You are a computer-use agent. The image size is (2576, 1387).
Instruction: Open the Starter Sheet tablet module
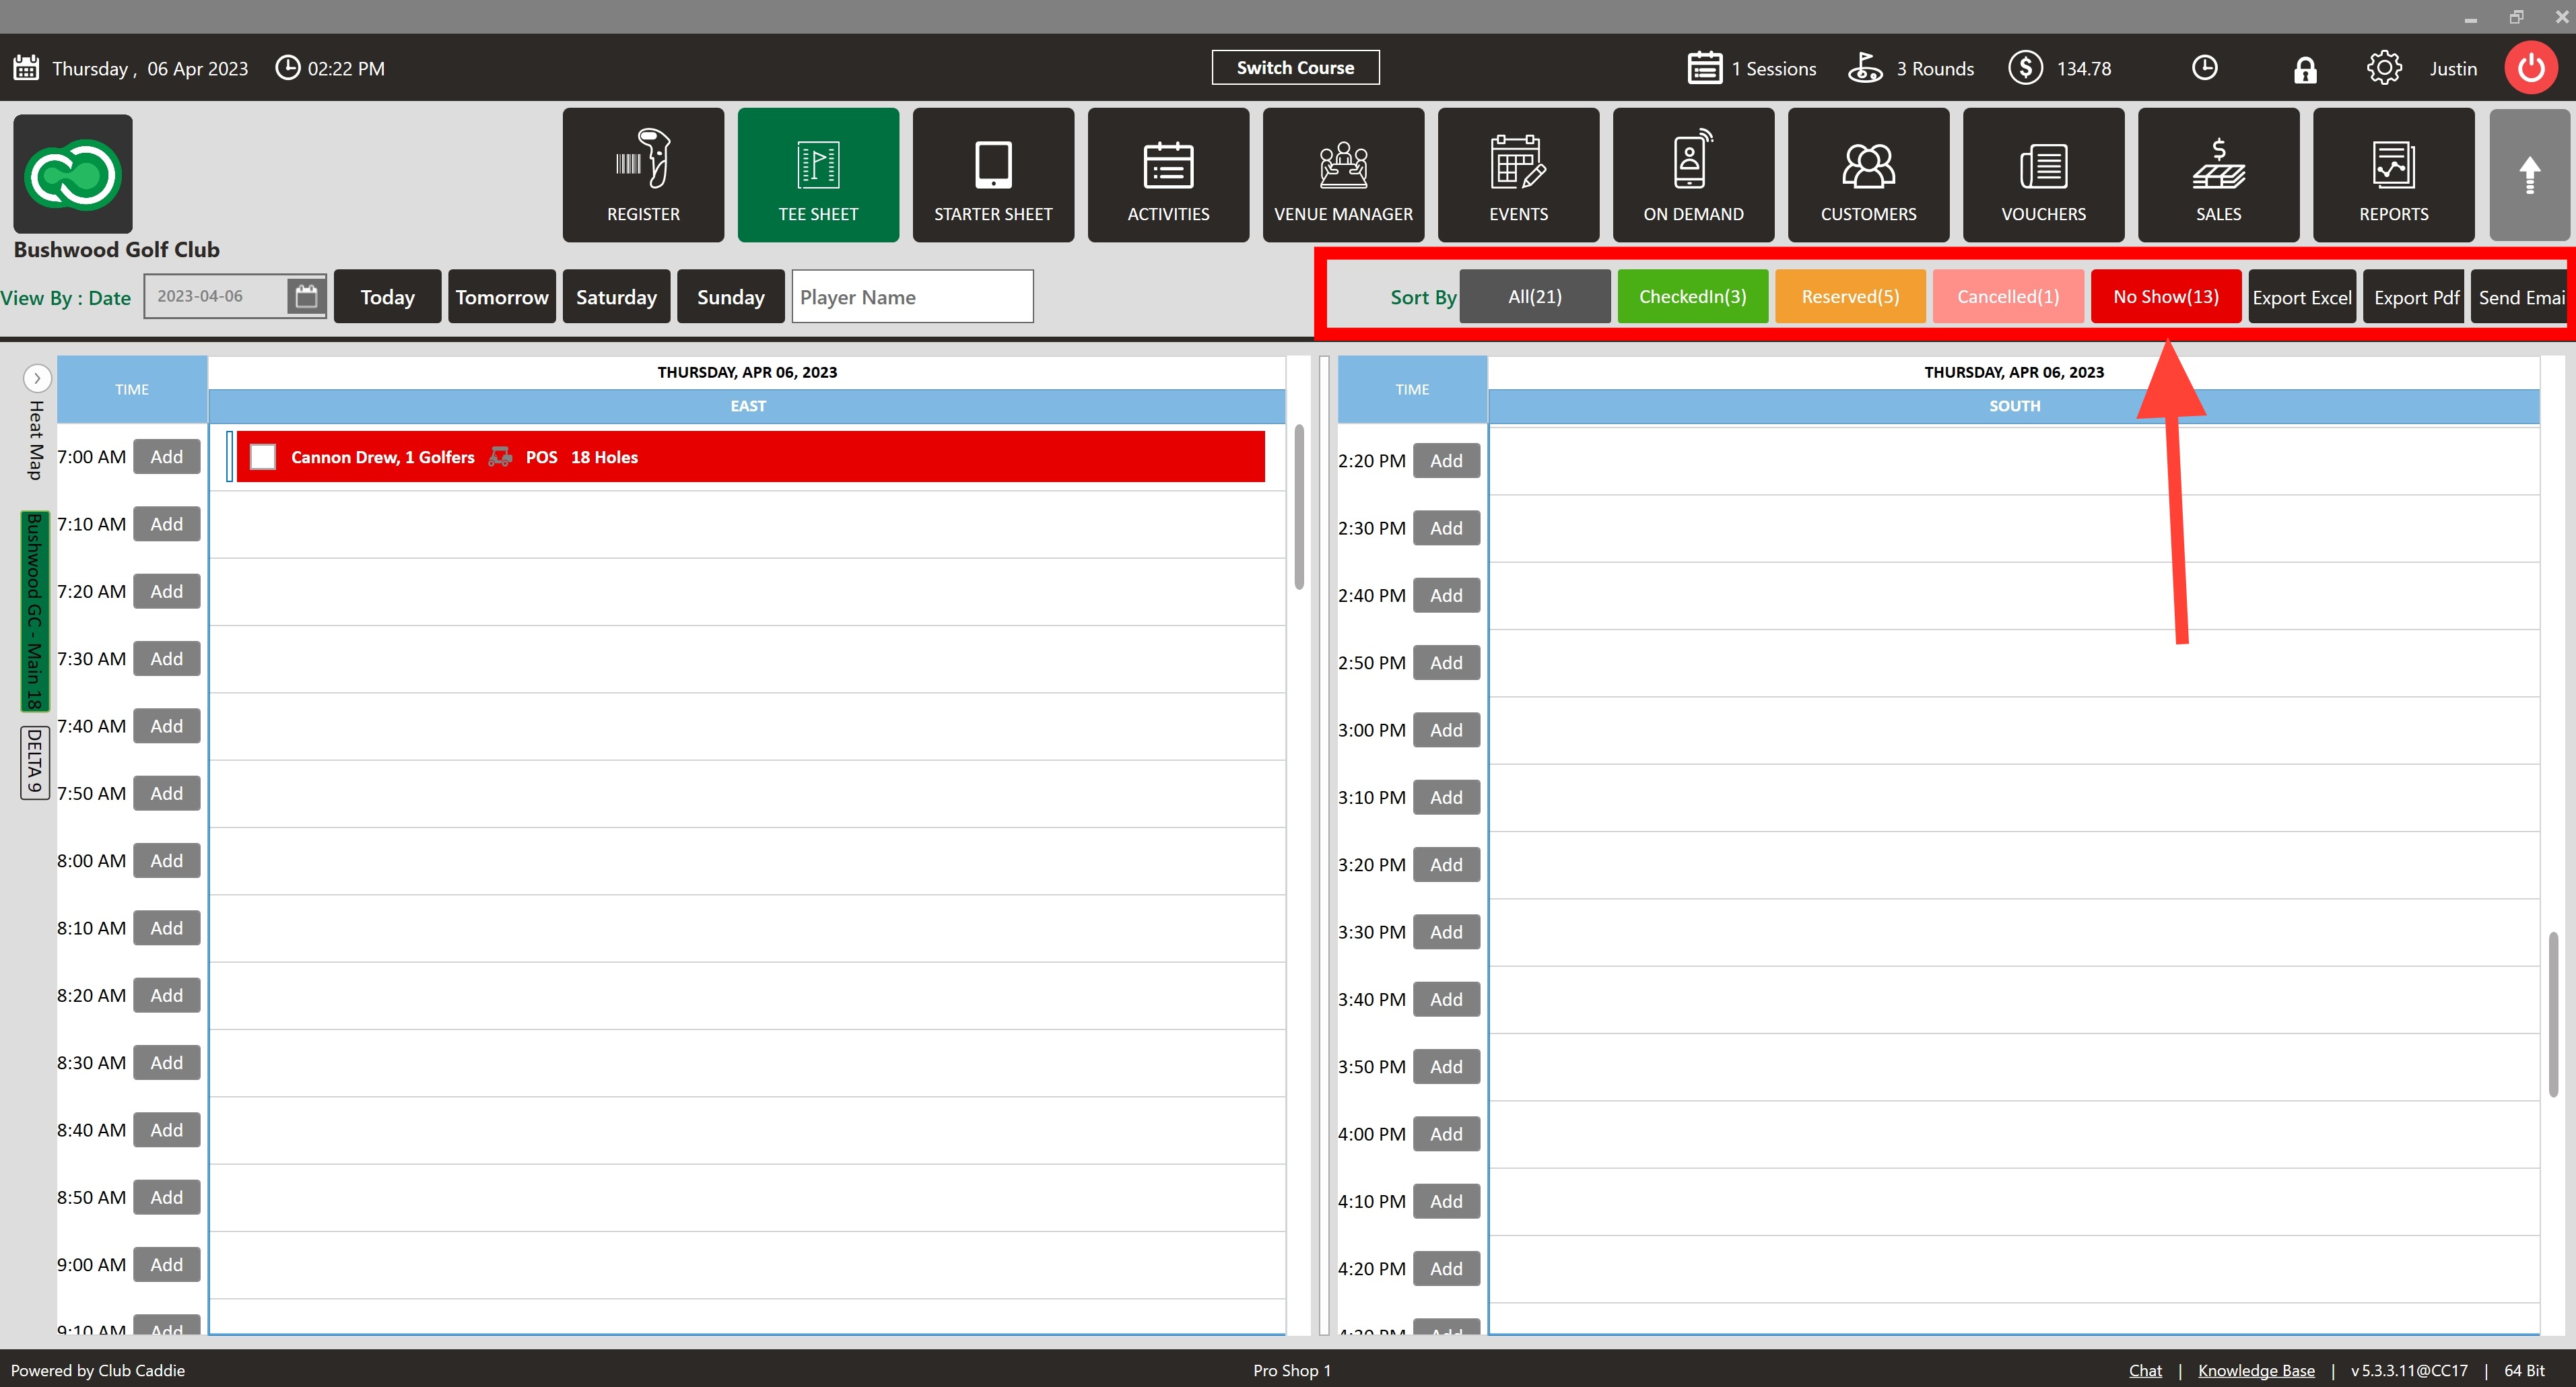click(993, 175)
